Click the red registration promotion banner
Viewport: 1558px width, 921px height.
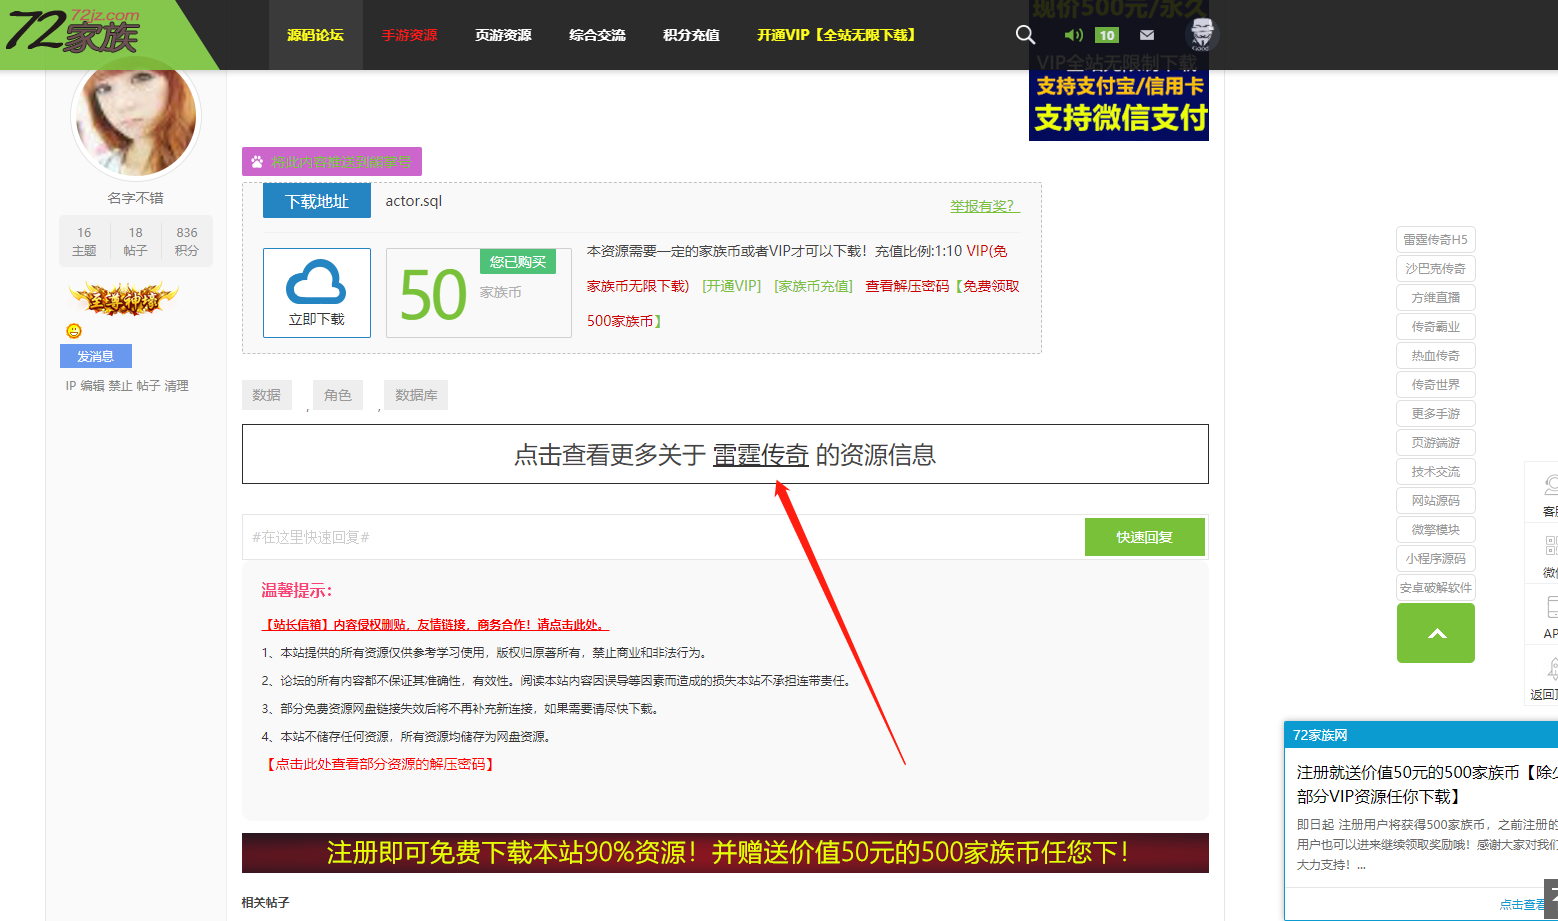[725, 853]
